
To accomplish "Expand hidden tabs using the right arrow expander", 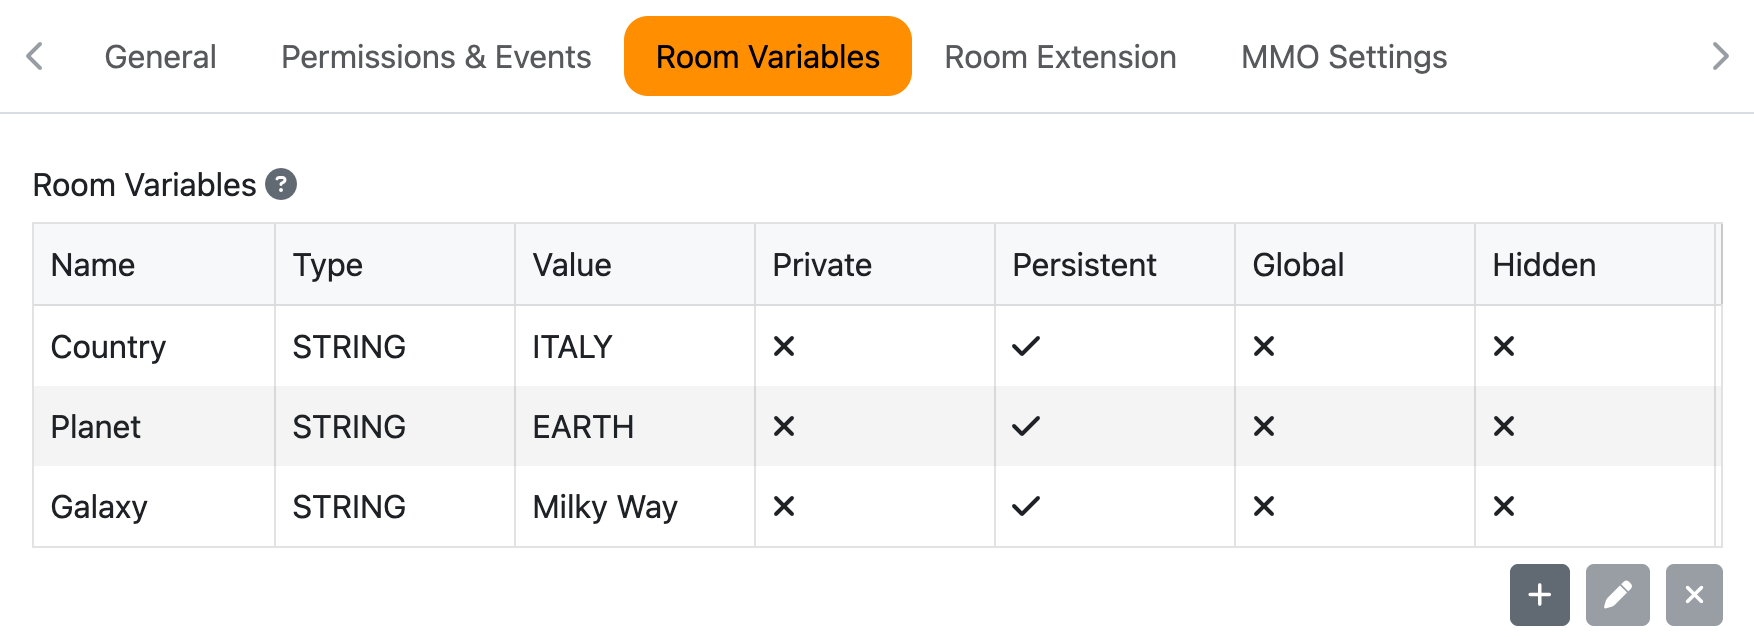I will point(1719,56).
